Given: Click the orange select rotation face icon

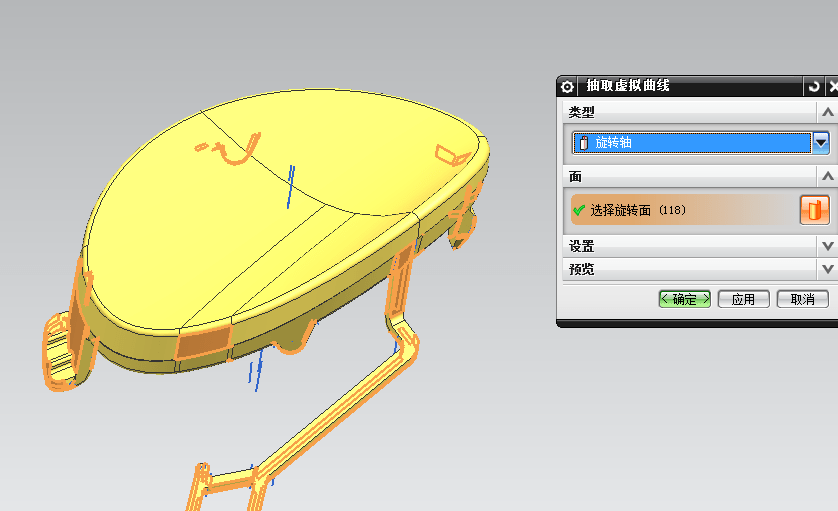Looking at the screenshot, I should click(815, 210).
